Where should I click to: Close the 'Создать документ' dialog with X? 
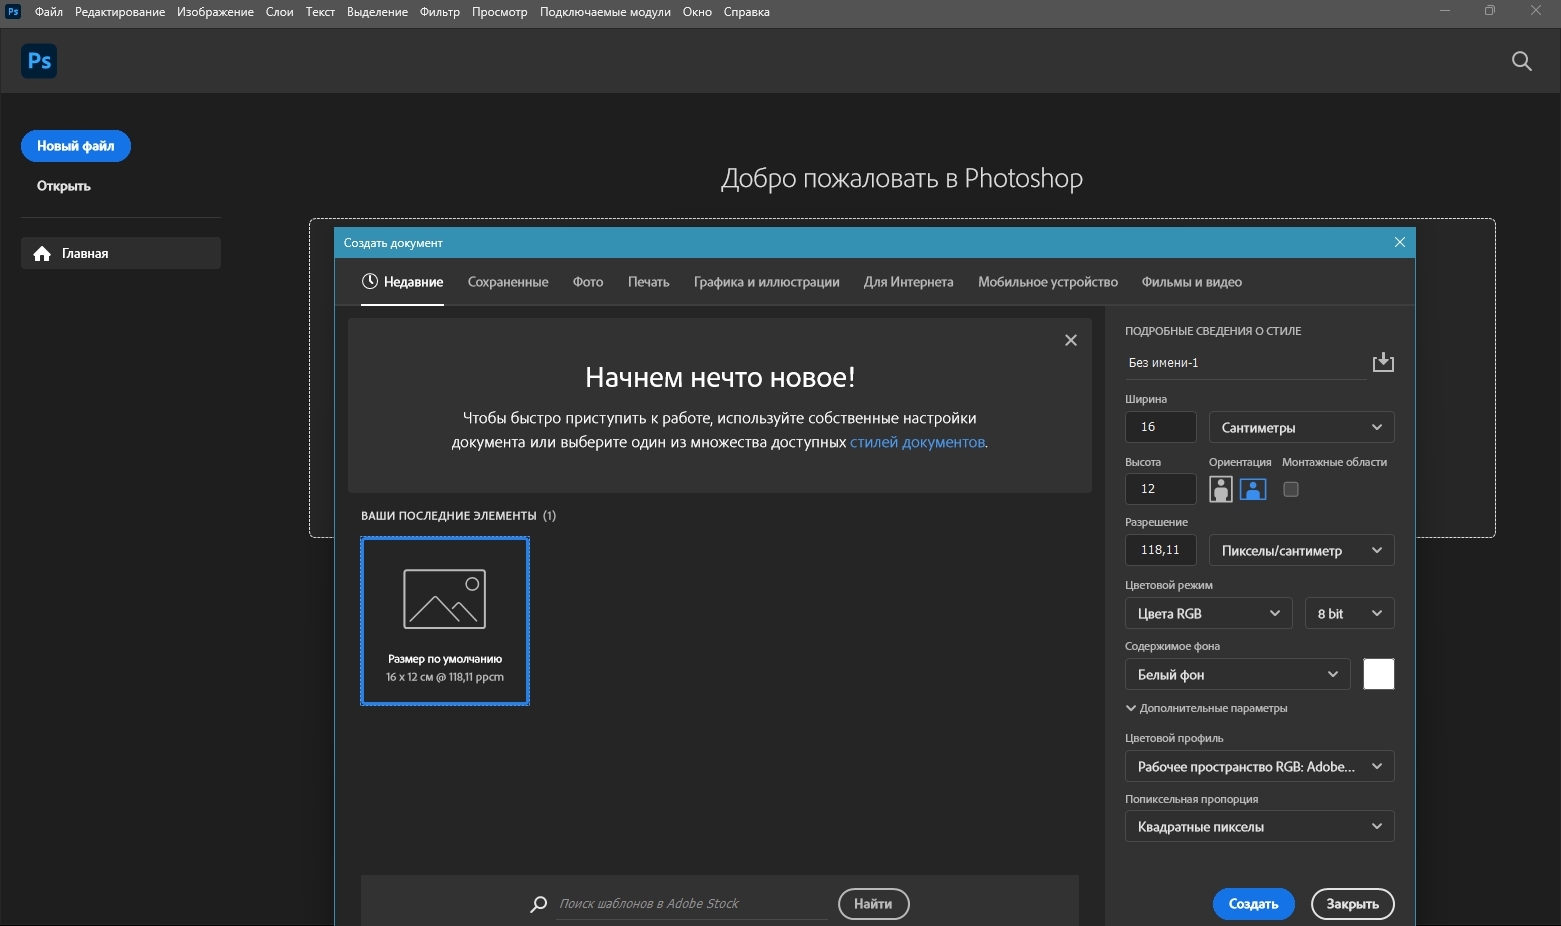click(x=1399, y=242)
